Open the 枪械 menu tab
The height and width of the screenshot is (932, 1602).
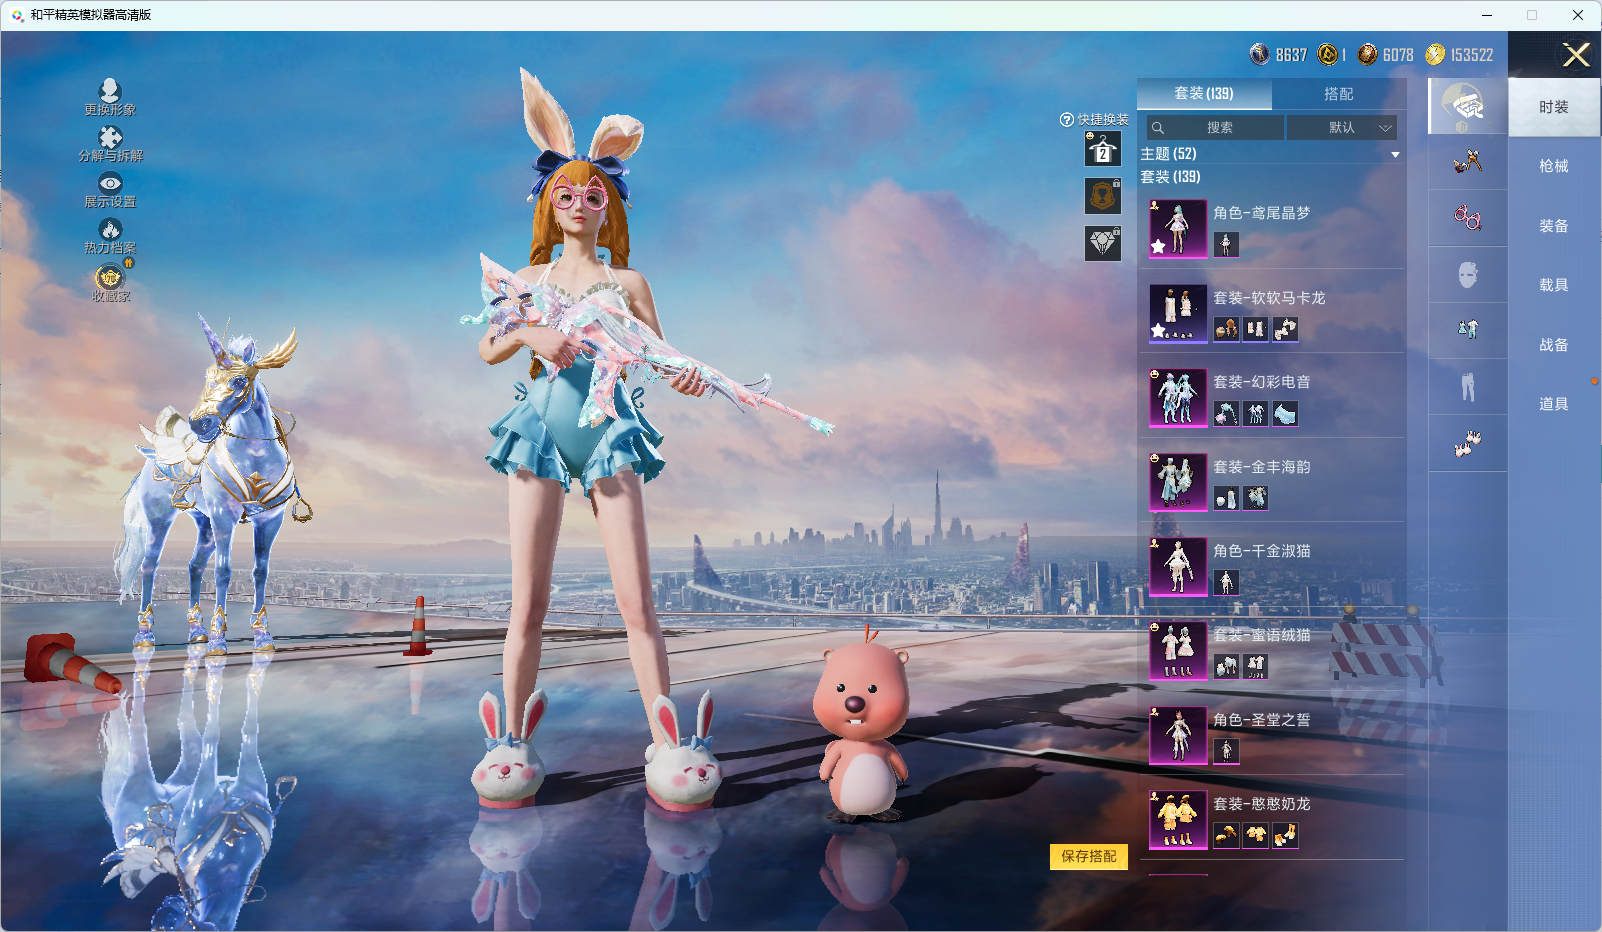click(x=1553, y=166)
